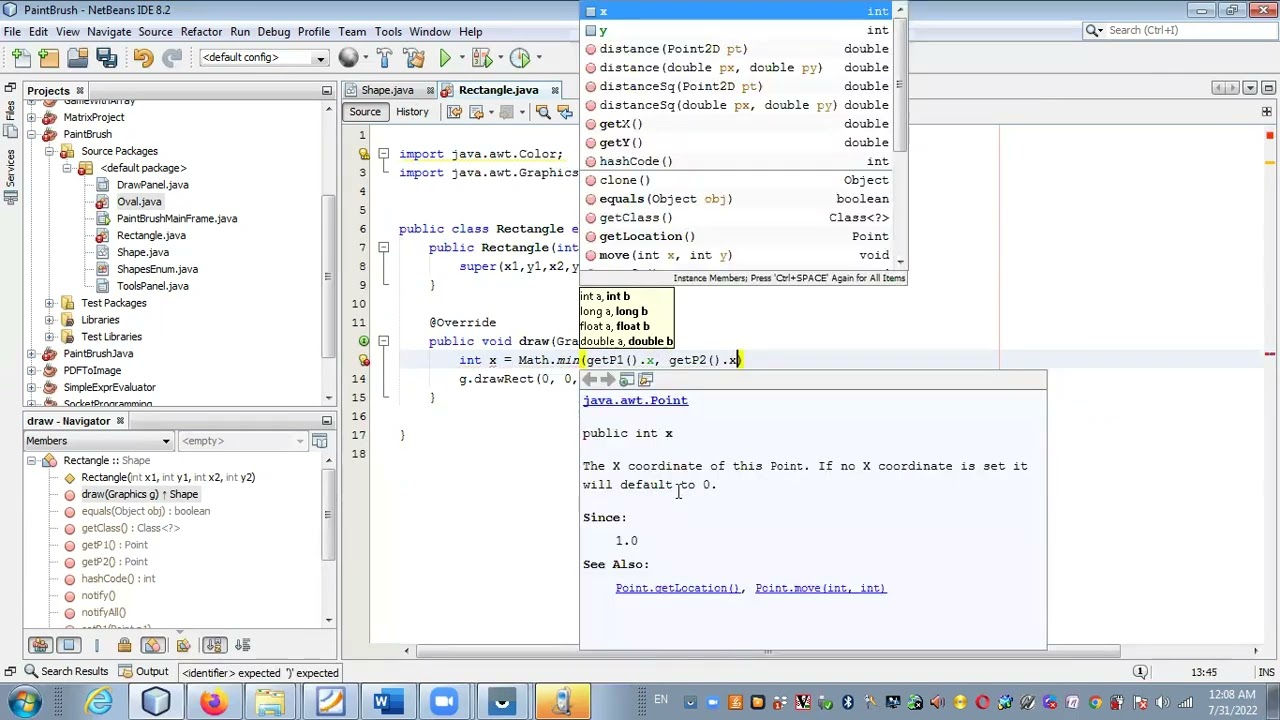The image size is (1280, 720).
Task: Click back arrow in Javadoc popup
Action: (590, 380)
